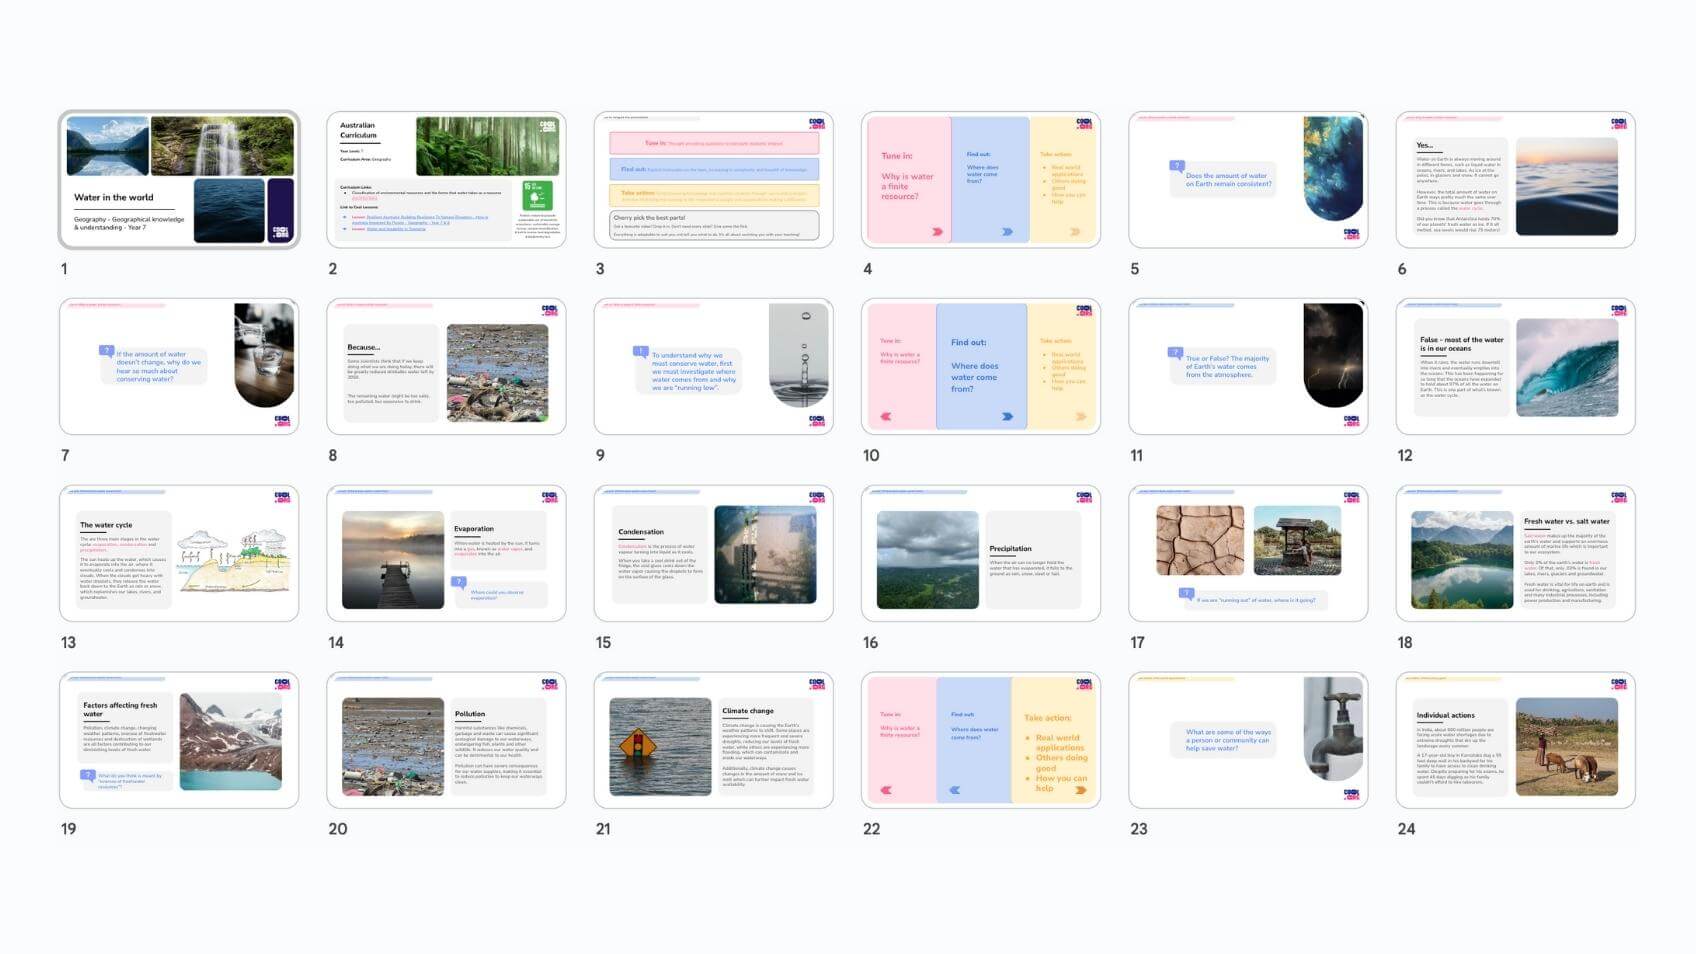
Task: Open the Evaporation slide thumbnail
Action: pos(446,553)
